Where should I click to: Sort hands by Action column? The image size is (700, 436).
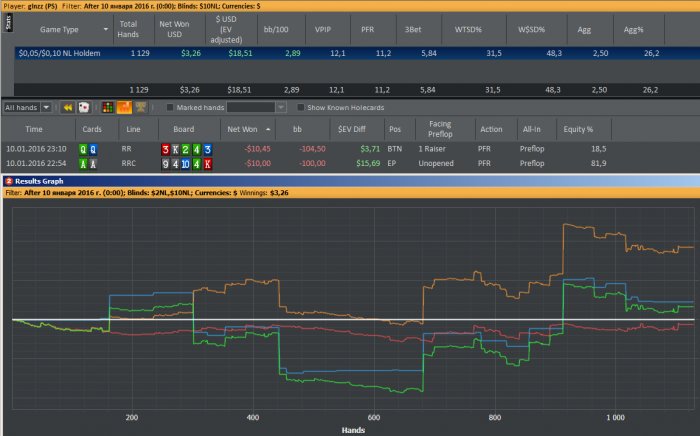491,129
